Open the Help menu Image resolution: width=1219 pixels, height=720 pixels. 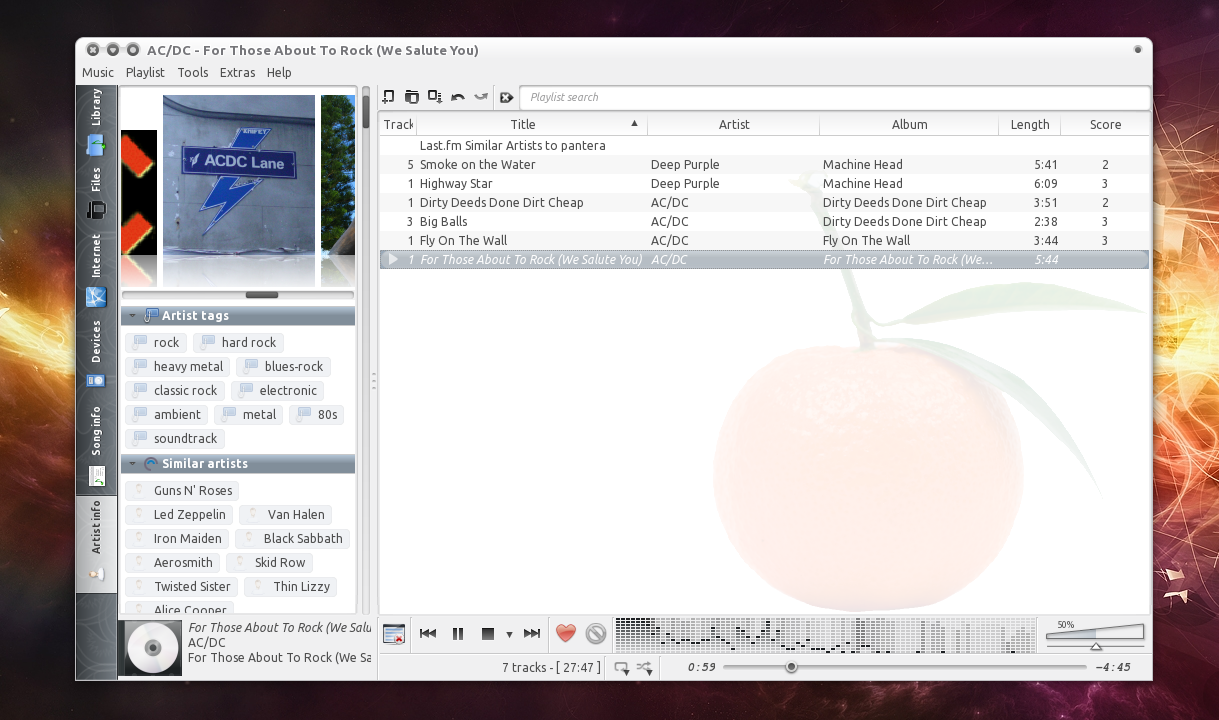(x=279, y=72)
